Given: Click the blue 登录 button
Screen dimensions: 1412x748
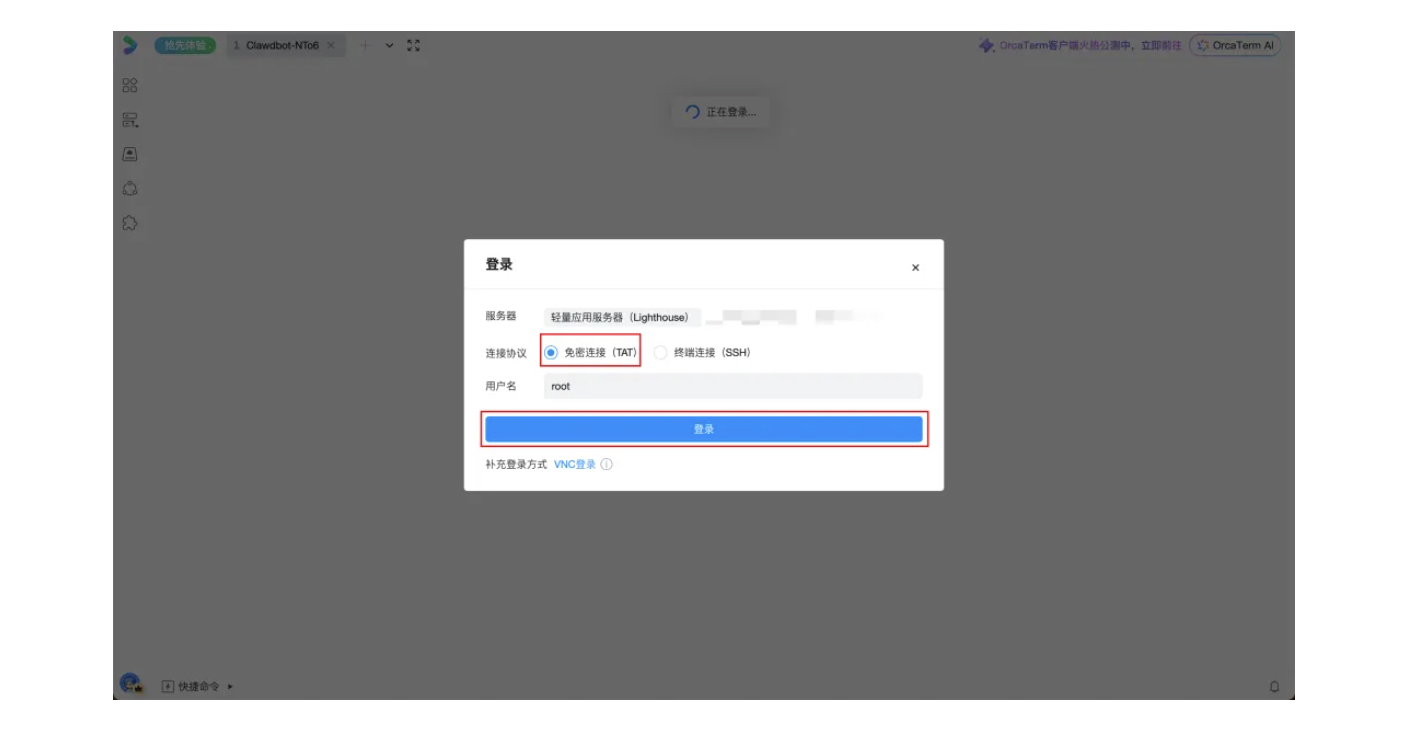Looking at the screenshot, I should point(704,428).
